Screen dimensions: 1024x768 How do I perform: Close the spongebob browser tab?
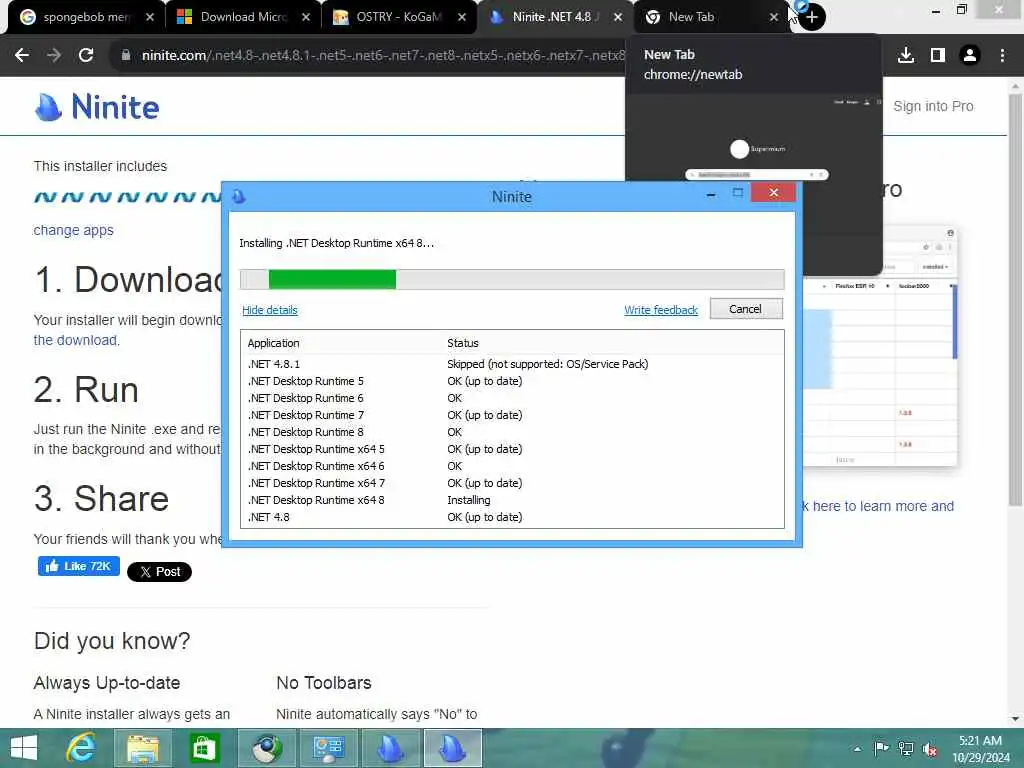click(x=150, y=17)
